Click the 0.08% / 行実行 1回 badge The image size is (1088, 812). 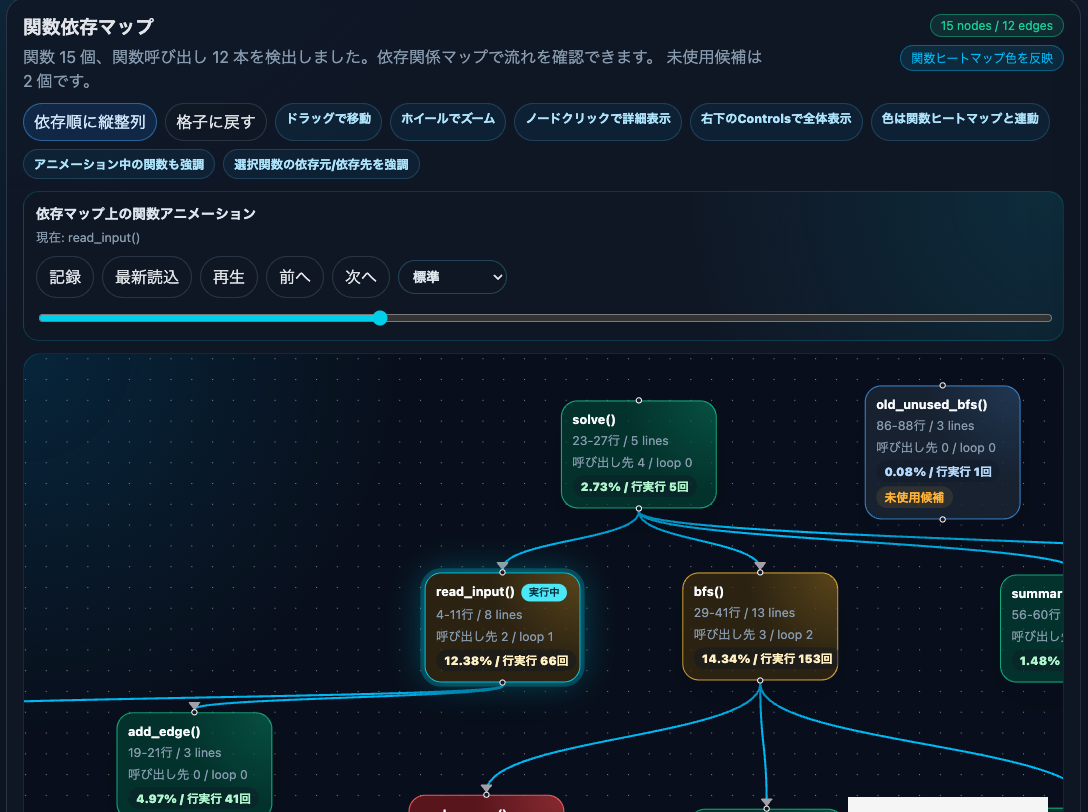[937, 472]
